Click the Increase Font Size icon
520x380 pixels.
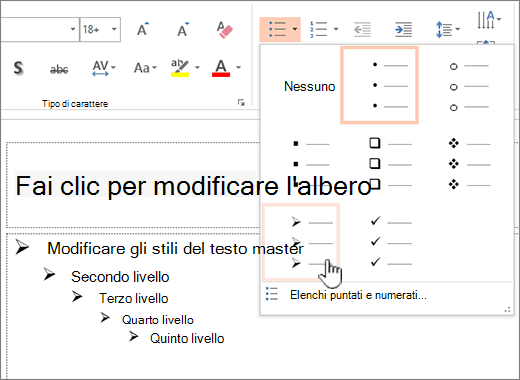[143, 29]
